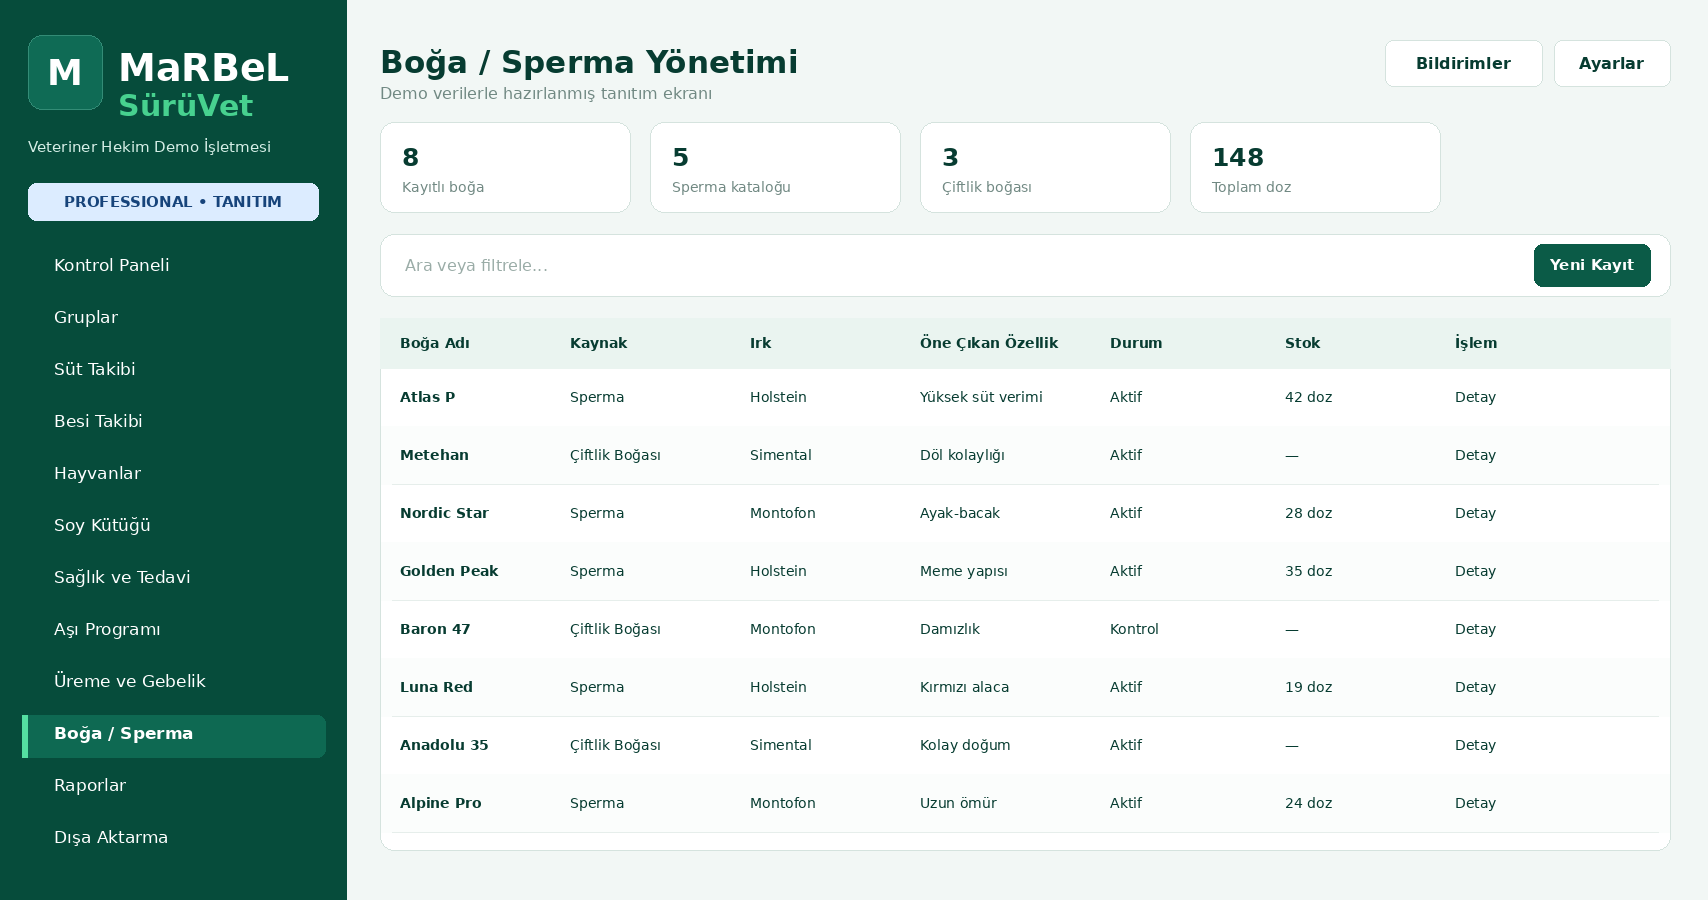
Task: Click Yüksek süt verimi feature cell
Action: tap(981, 397)
